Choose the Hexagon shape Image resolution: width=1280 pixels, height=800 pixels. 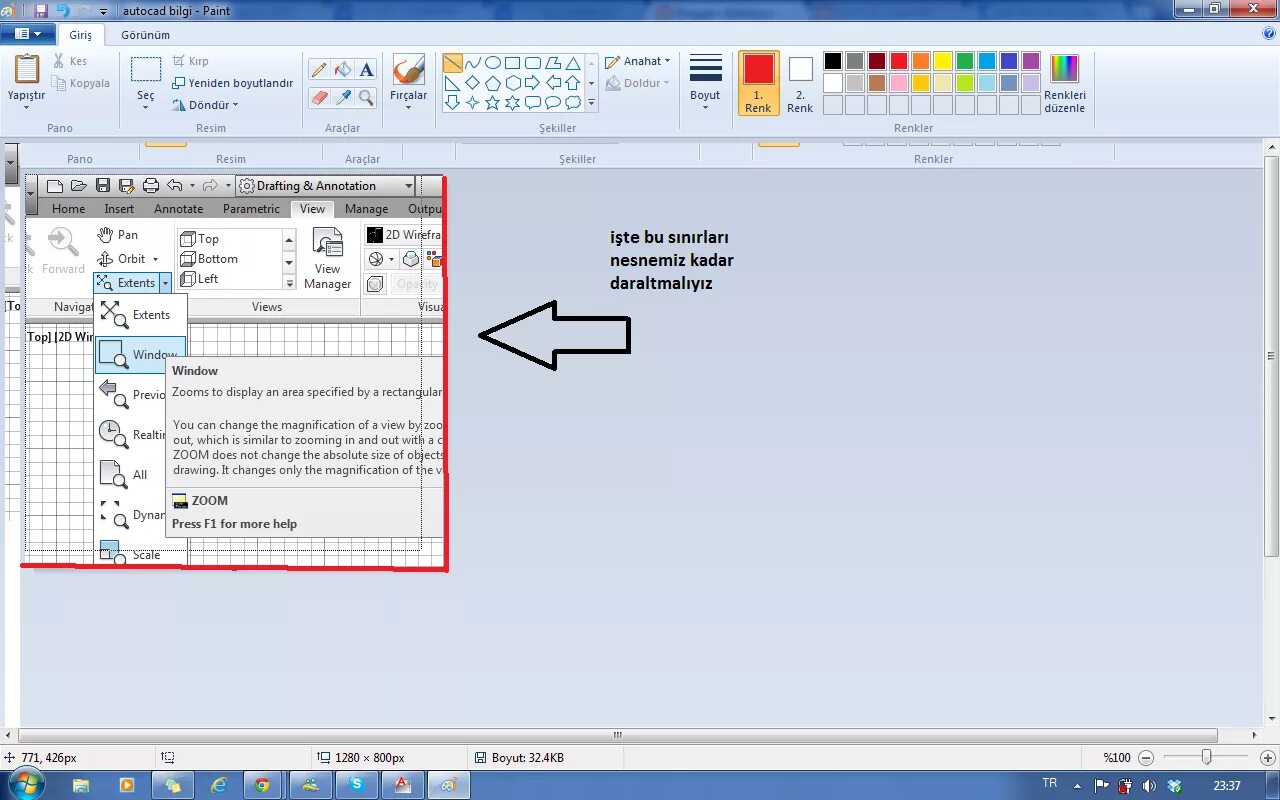click(x=513, y=83)
